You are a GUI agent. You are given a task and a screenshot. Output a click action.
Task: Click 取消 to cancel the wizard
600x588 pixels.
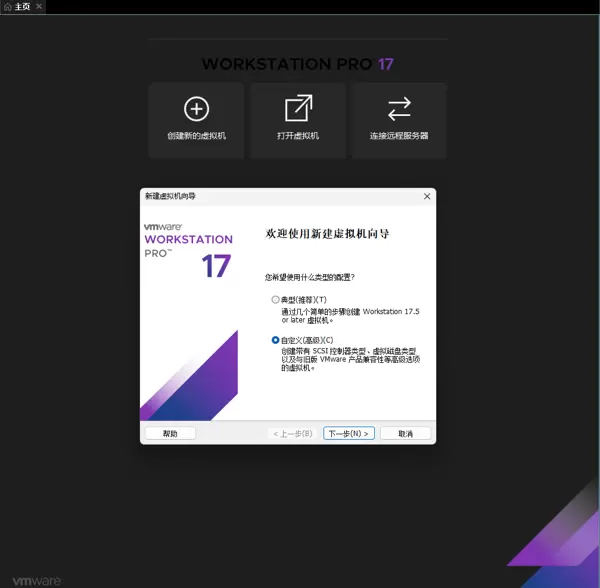click(405, 433)
